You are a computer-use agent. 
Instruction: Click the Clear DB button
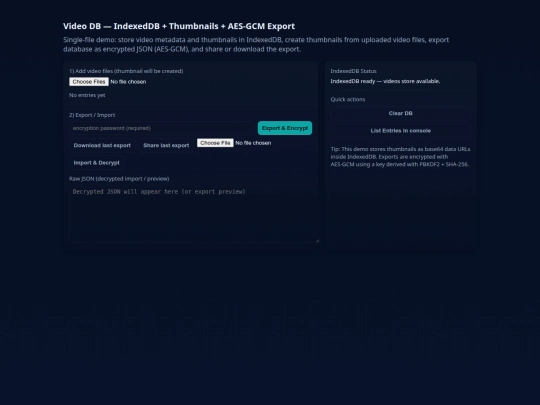coord(401,113)
